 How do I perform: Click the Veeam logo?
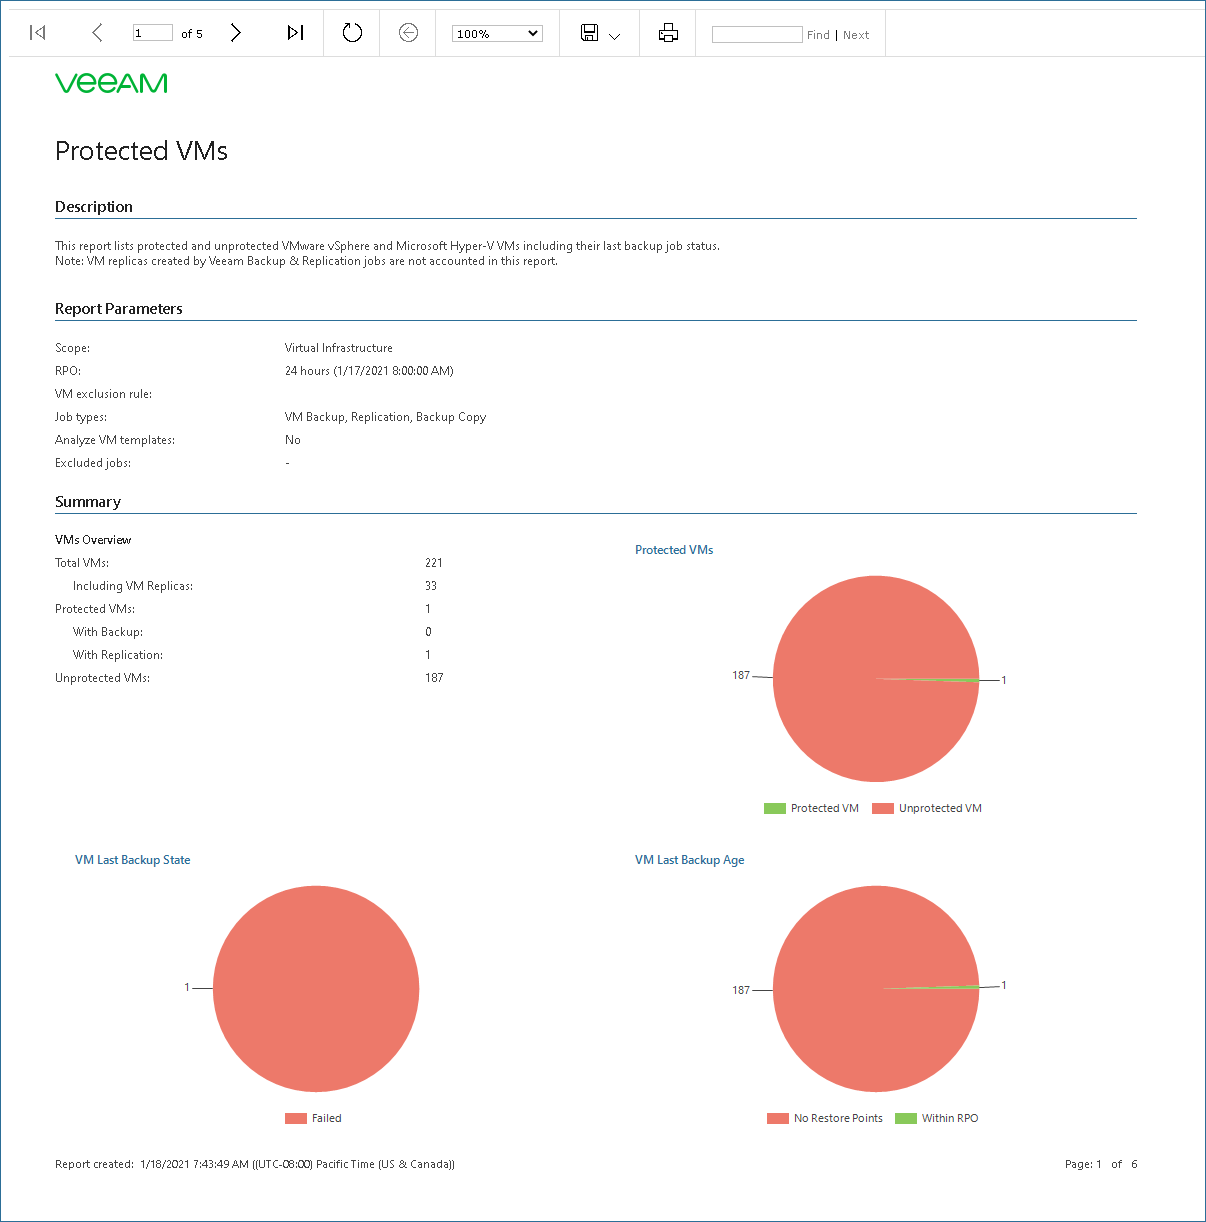point(111,83)
